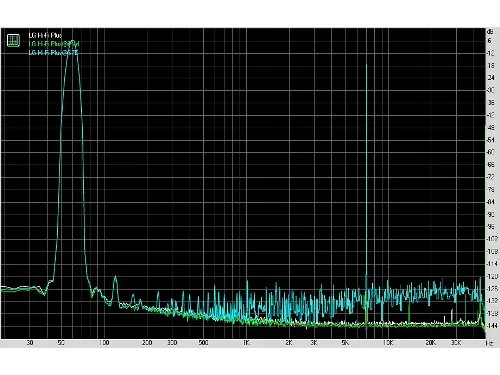This screenshot has height=375, width=500.
Task: Select the green LG Hi-Fi Plus legend entry
Action: pos(54,44)
